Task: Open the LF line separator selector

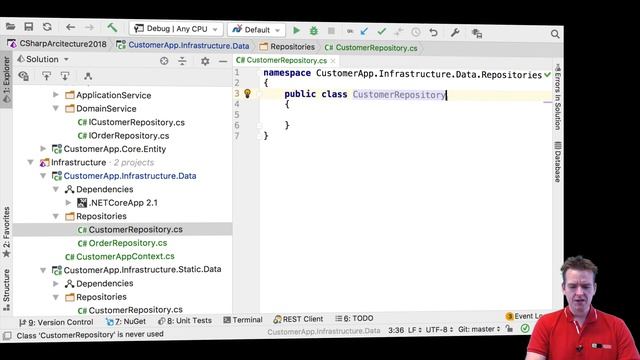Action: click(414, 330)
